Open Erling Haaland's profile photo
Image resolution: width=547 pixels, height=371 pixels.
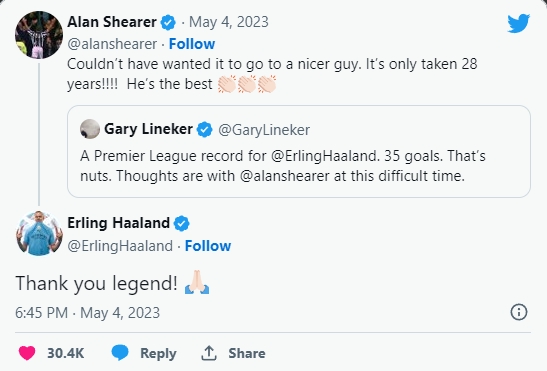pos(39,233)
